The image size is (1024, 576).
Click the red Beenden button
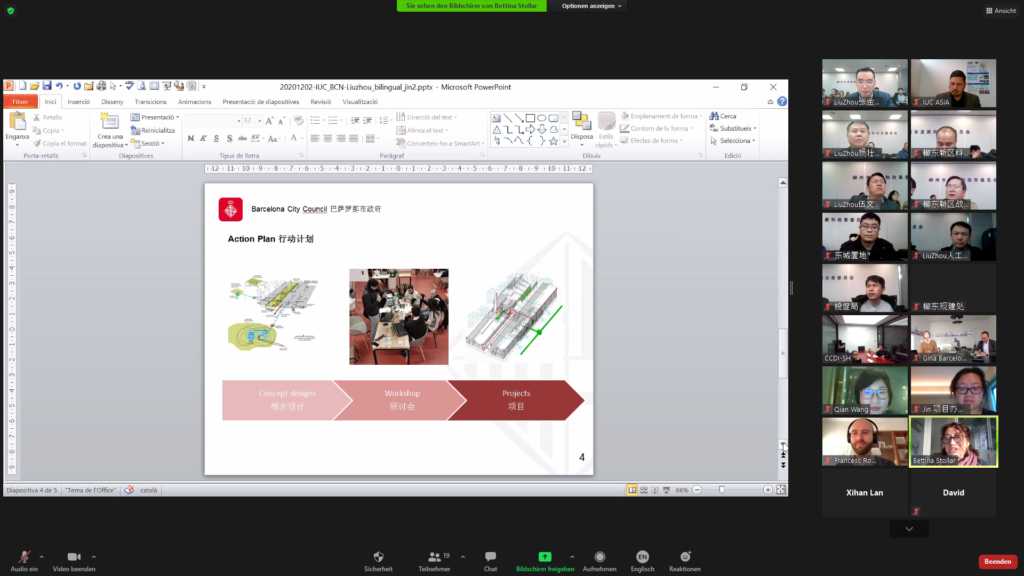click(x=997, y=561)
